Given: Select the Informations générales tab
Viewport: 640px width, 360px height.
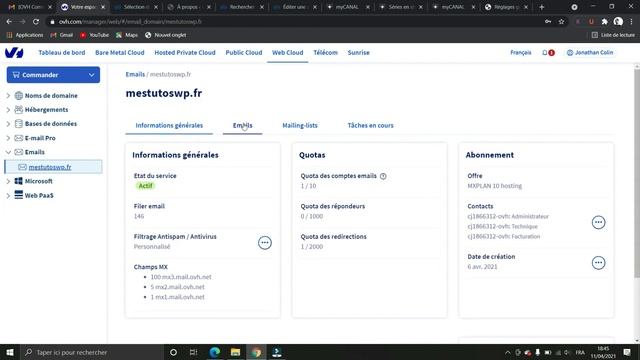Looking at the screenshot, I should (169, 125).
